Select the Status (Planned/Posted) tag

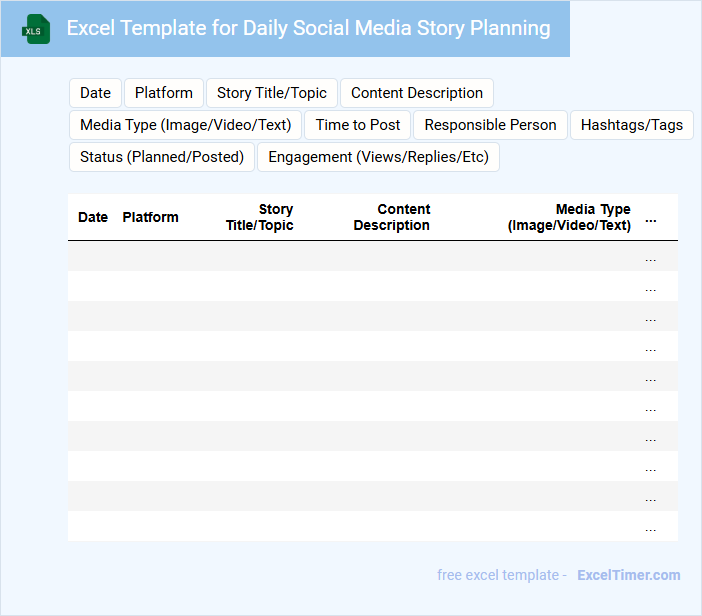162,157
